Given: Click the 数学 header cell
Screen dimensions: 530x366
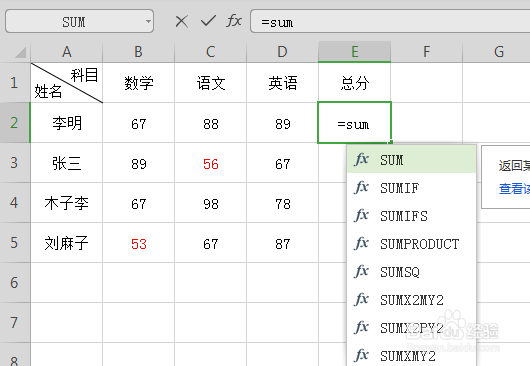Looking at the screenshot, I should pos(139,83).
